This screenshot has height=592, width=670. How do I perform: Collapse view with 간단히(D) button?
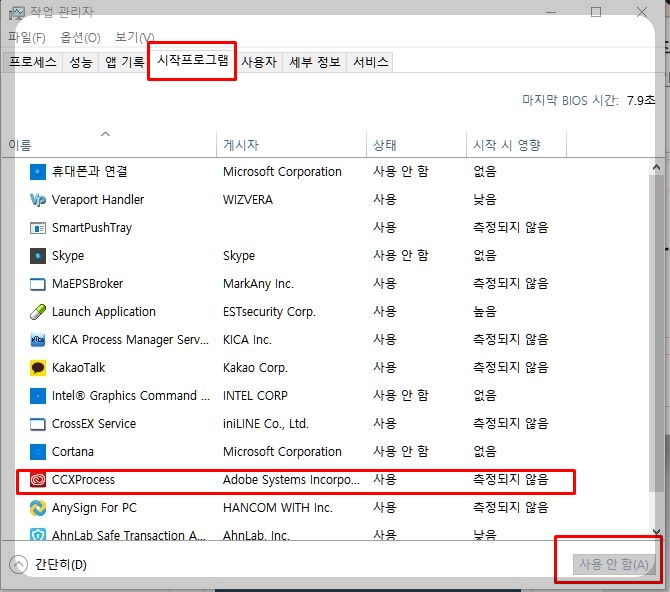[x=48, y=565]
